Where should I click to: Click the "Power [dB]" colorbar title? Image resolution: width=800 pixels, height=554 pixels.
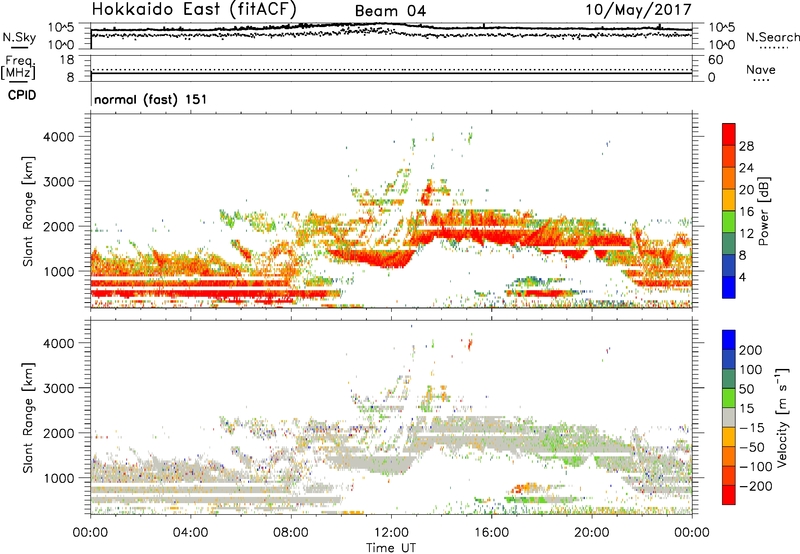click(x=764, y=211)
